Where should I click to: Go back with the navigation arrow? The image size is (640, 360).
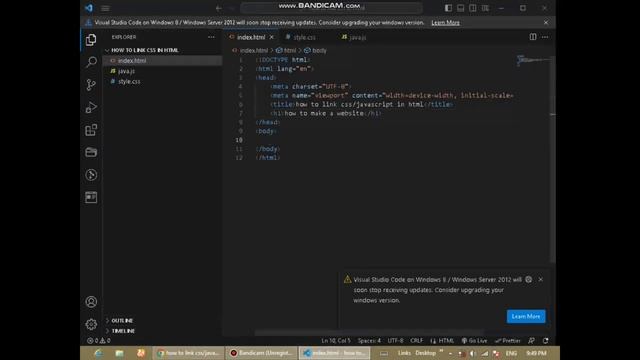coord(219,8)
